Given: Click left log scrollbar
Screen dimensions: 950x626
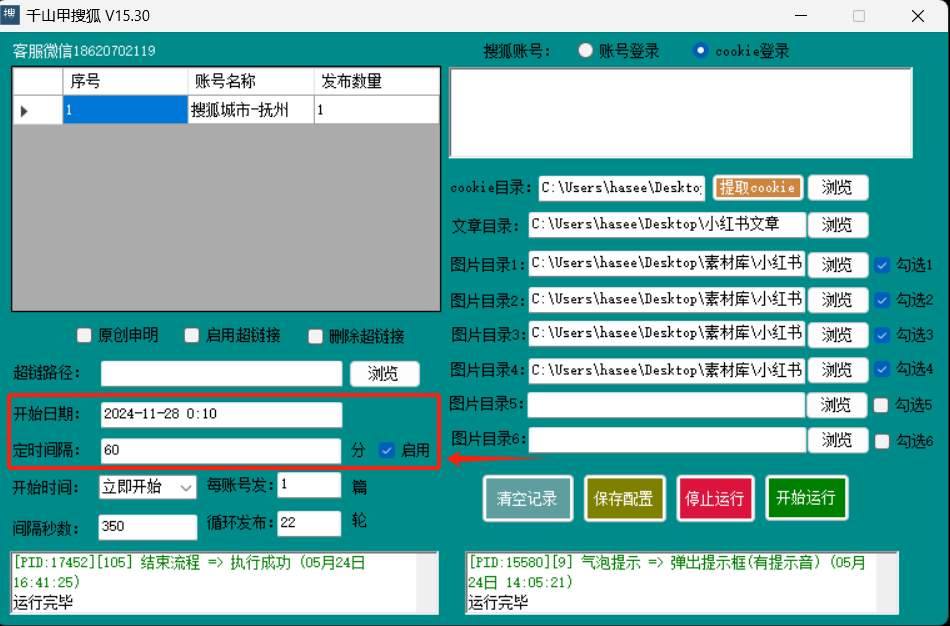Looking at the screenshot, I should click(428, 582).
